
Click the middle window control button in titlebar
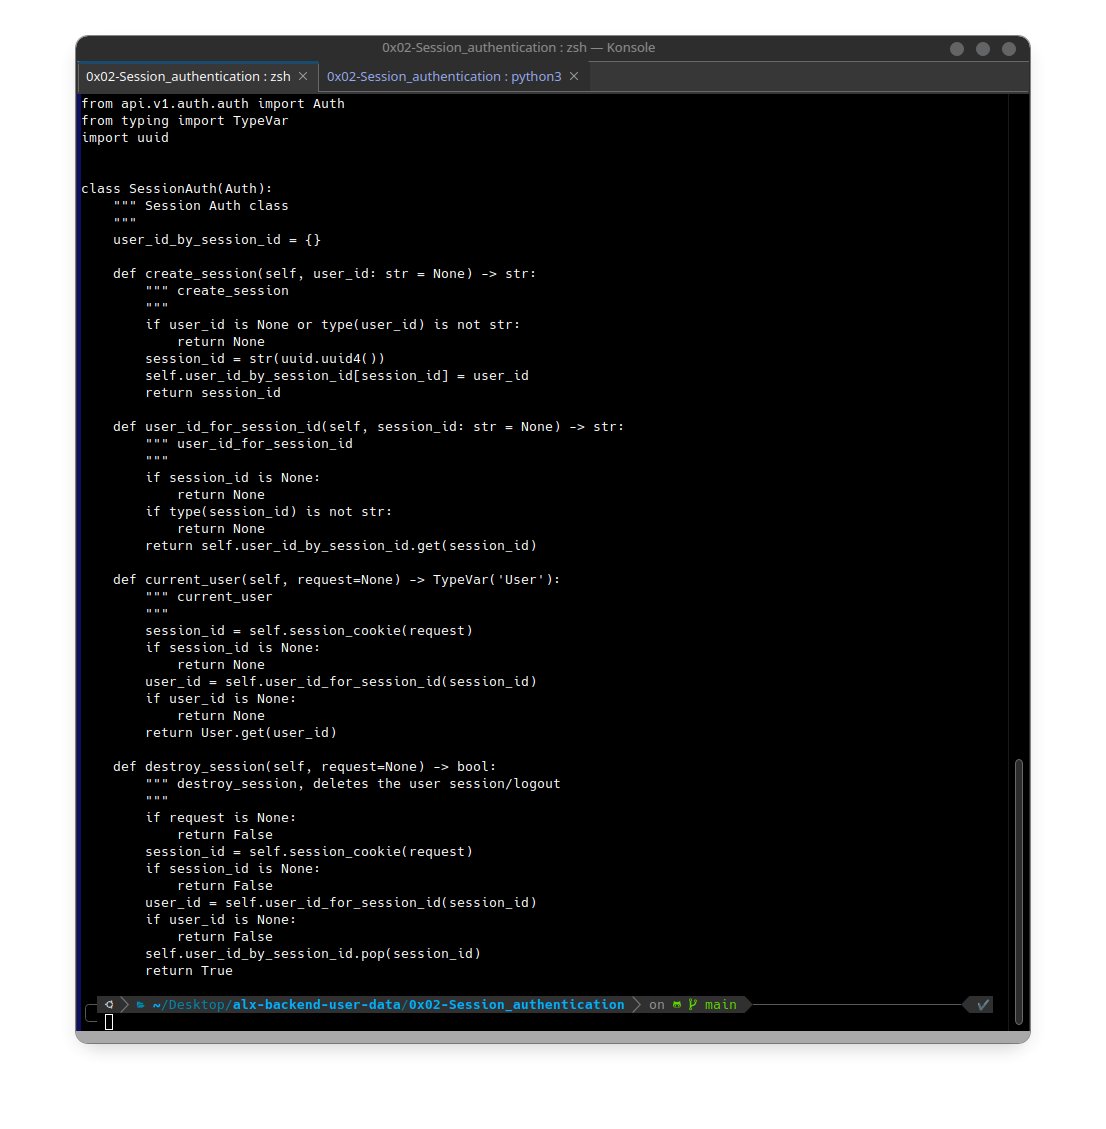983,48
